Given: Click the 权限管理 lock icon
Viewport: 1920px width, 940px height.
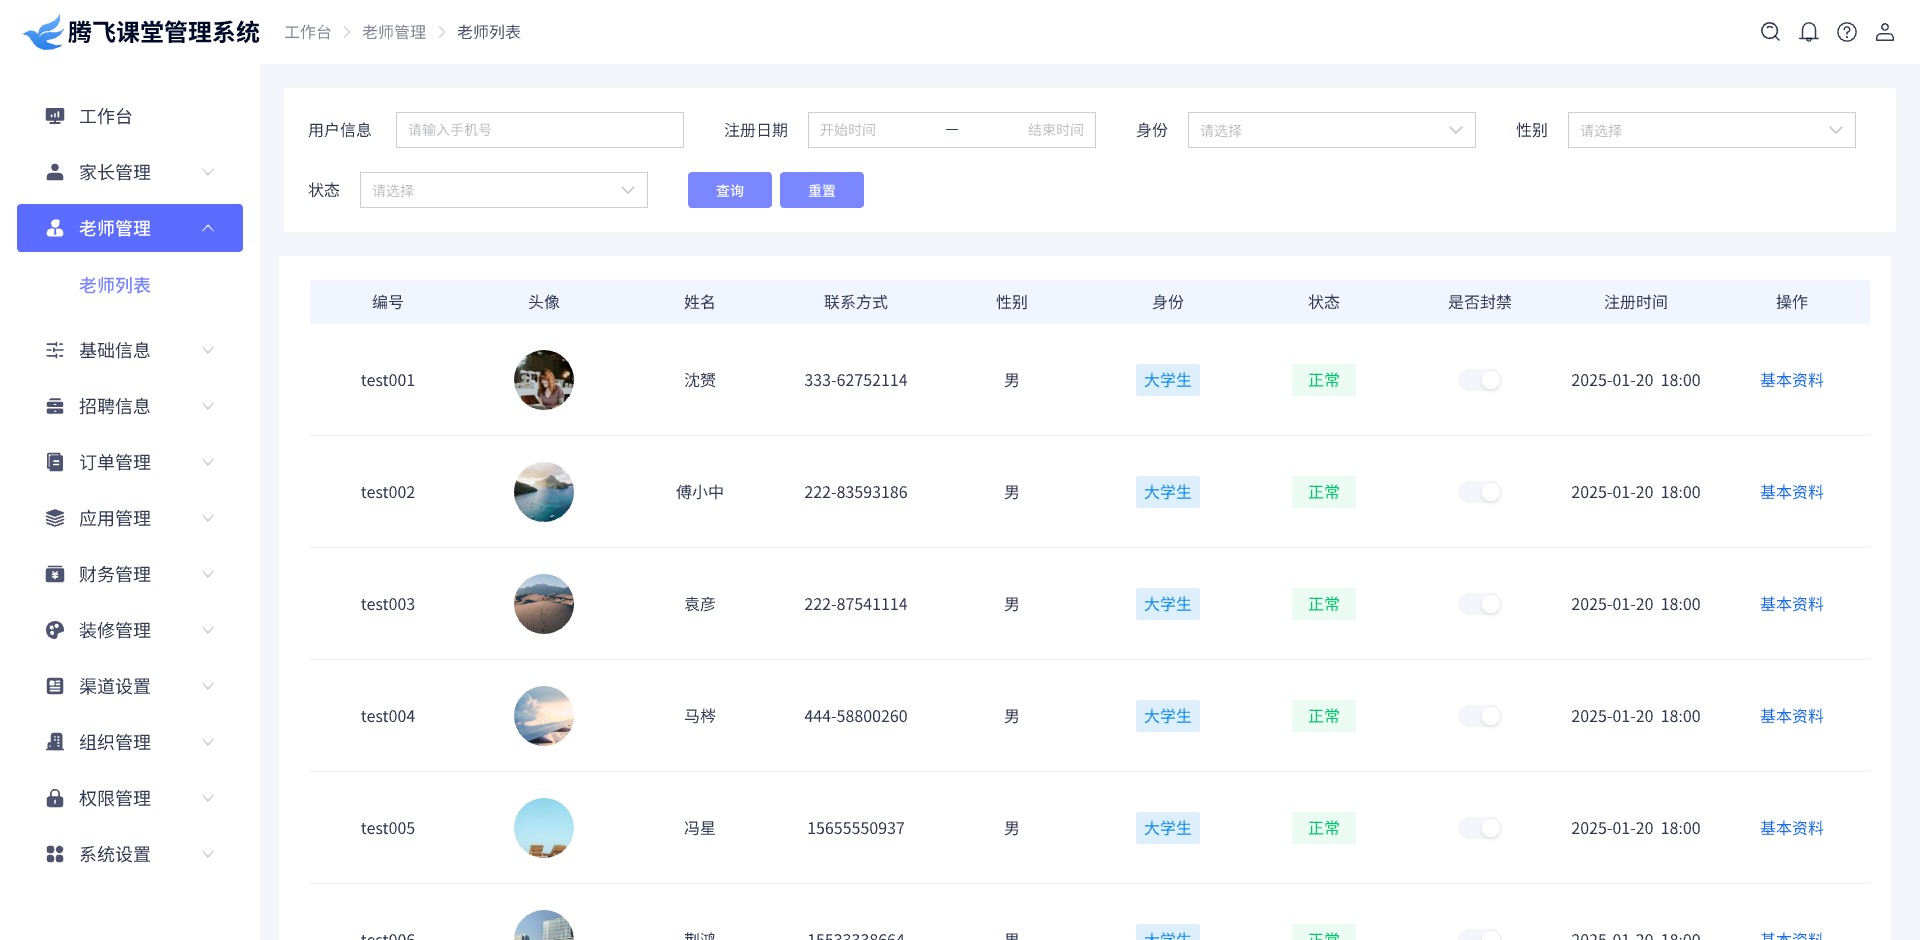Looking at the screenshot, I should click(55, 798).
